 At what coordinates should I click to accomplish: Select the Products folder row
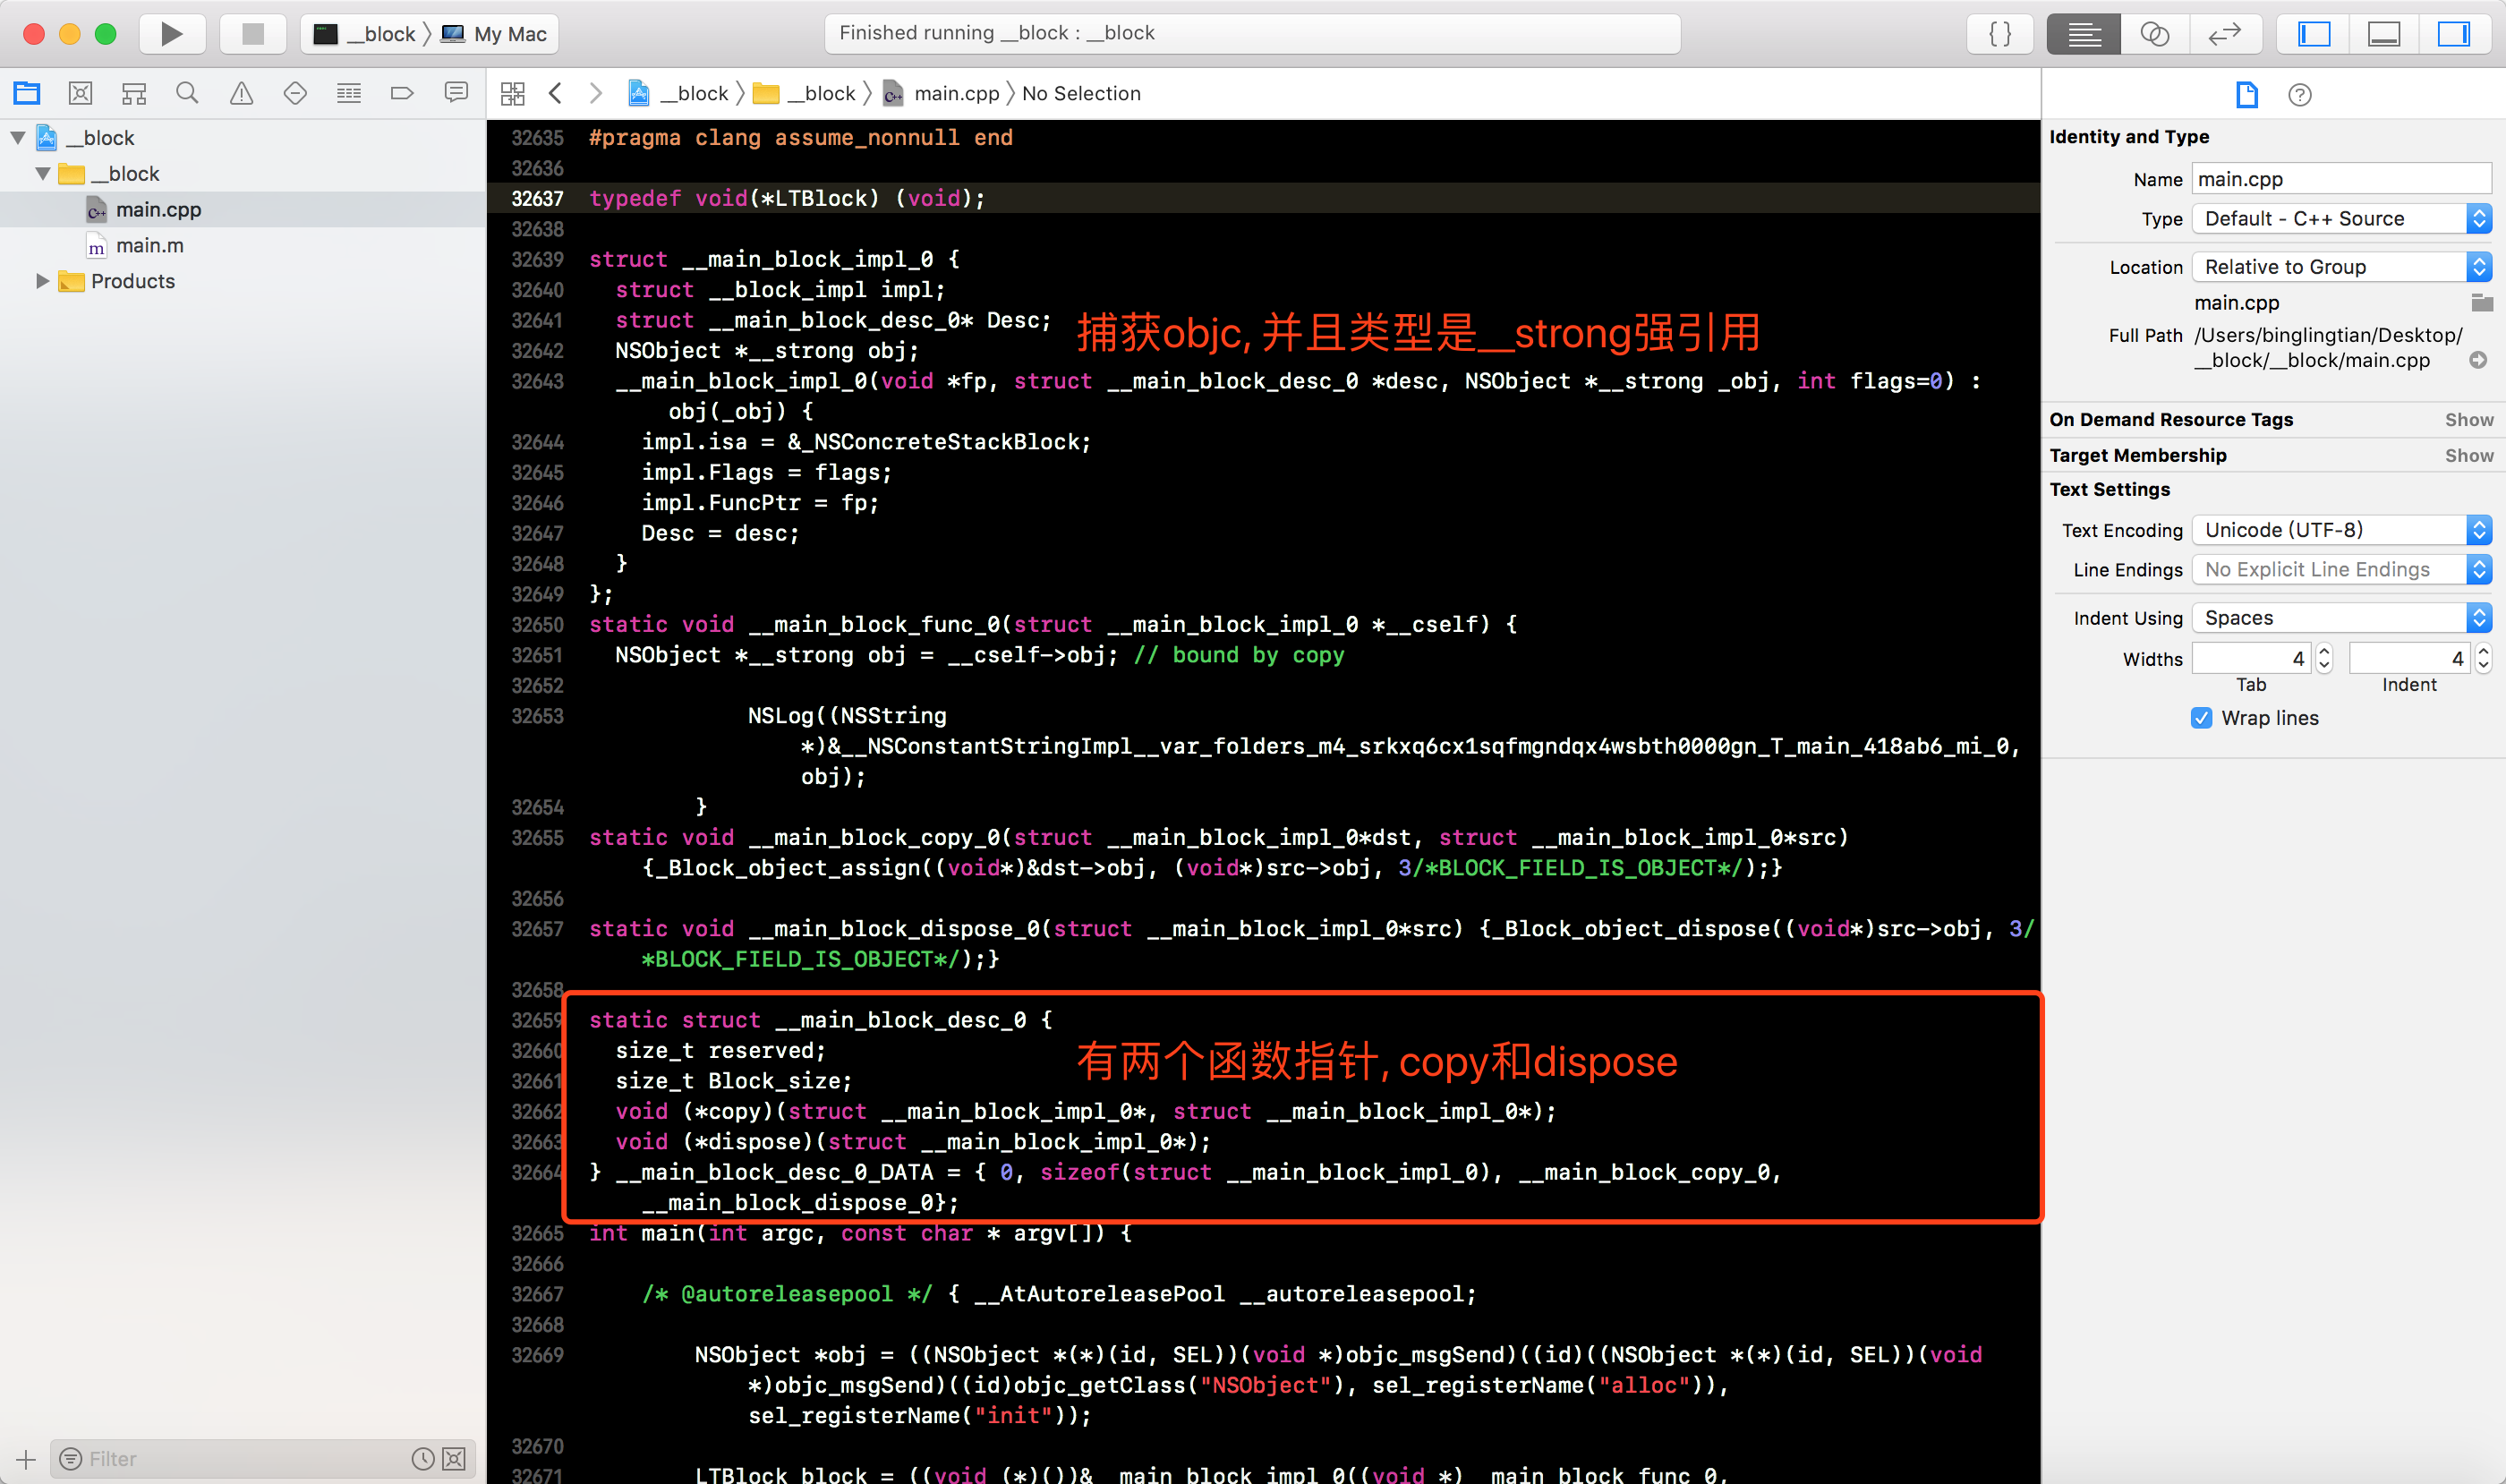[x=243, y=281]
